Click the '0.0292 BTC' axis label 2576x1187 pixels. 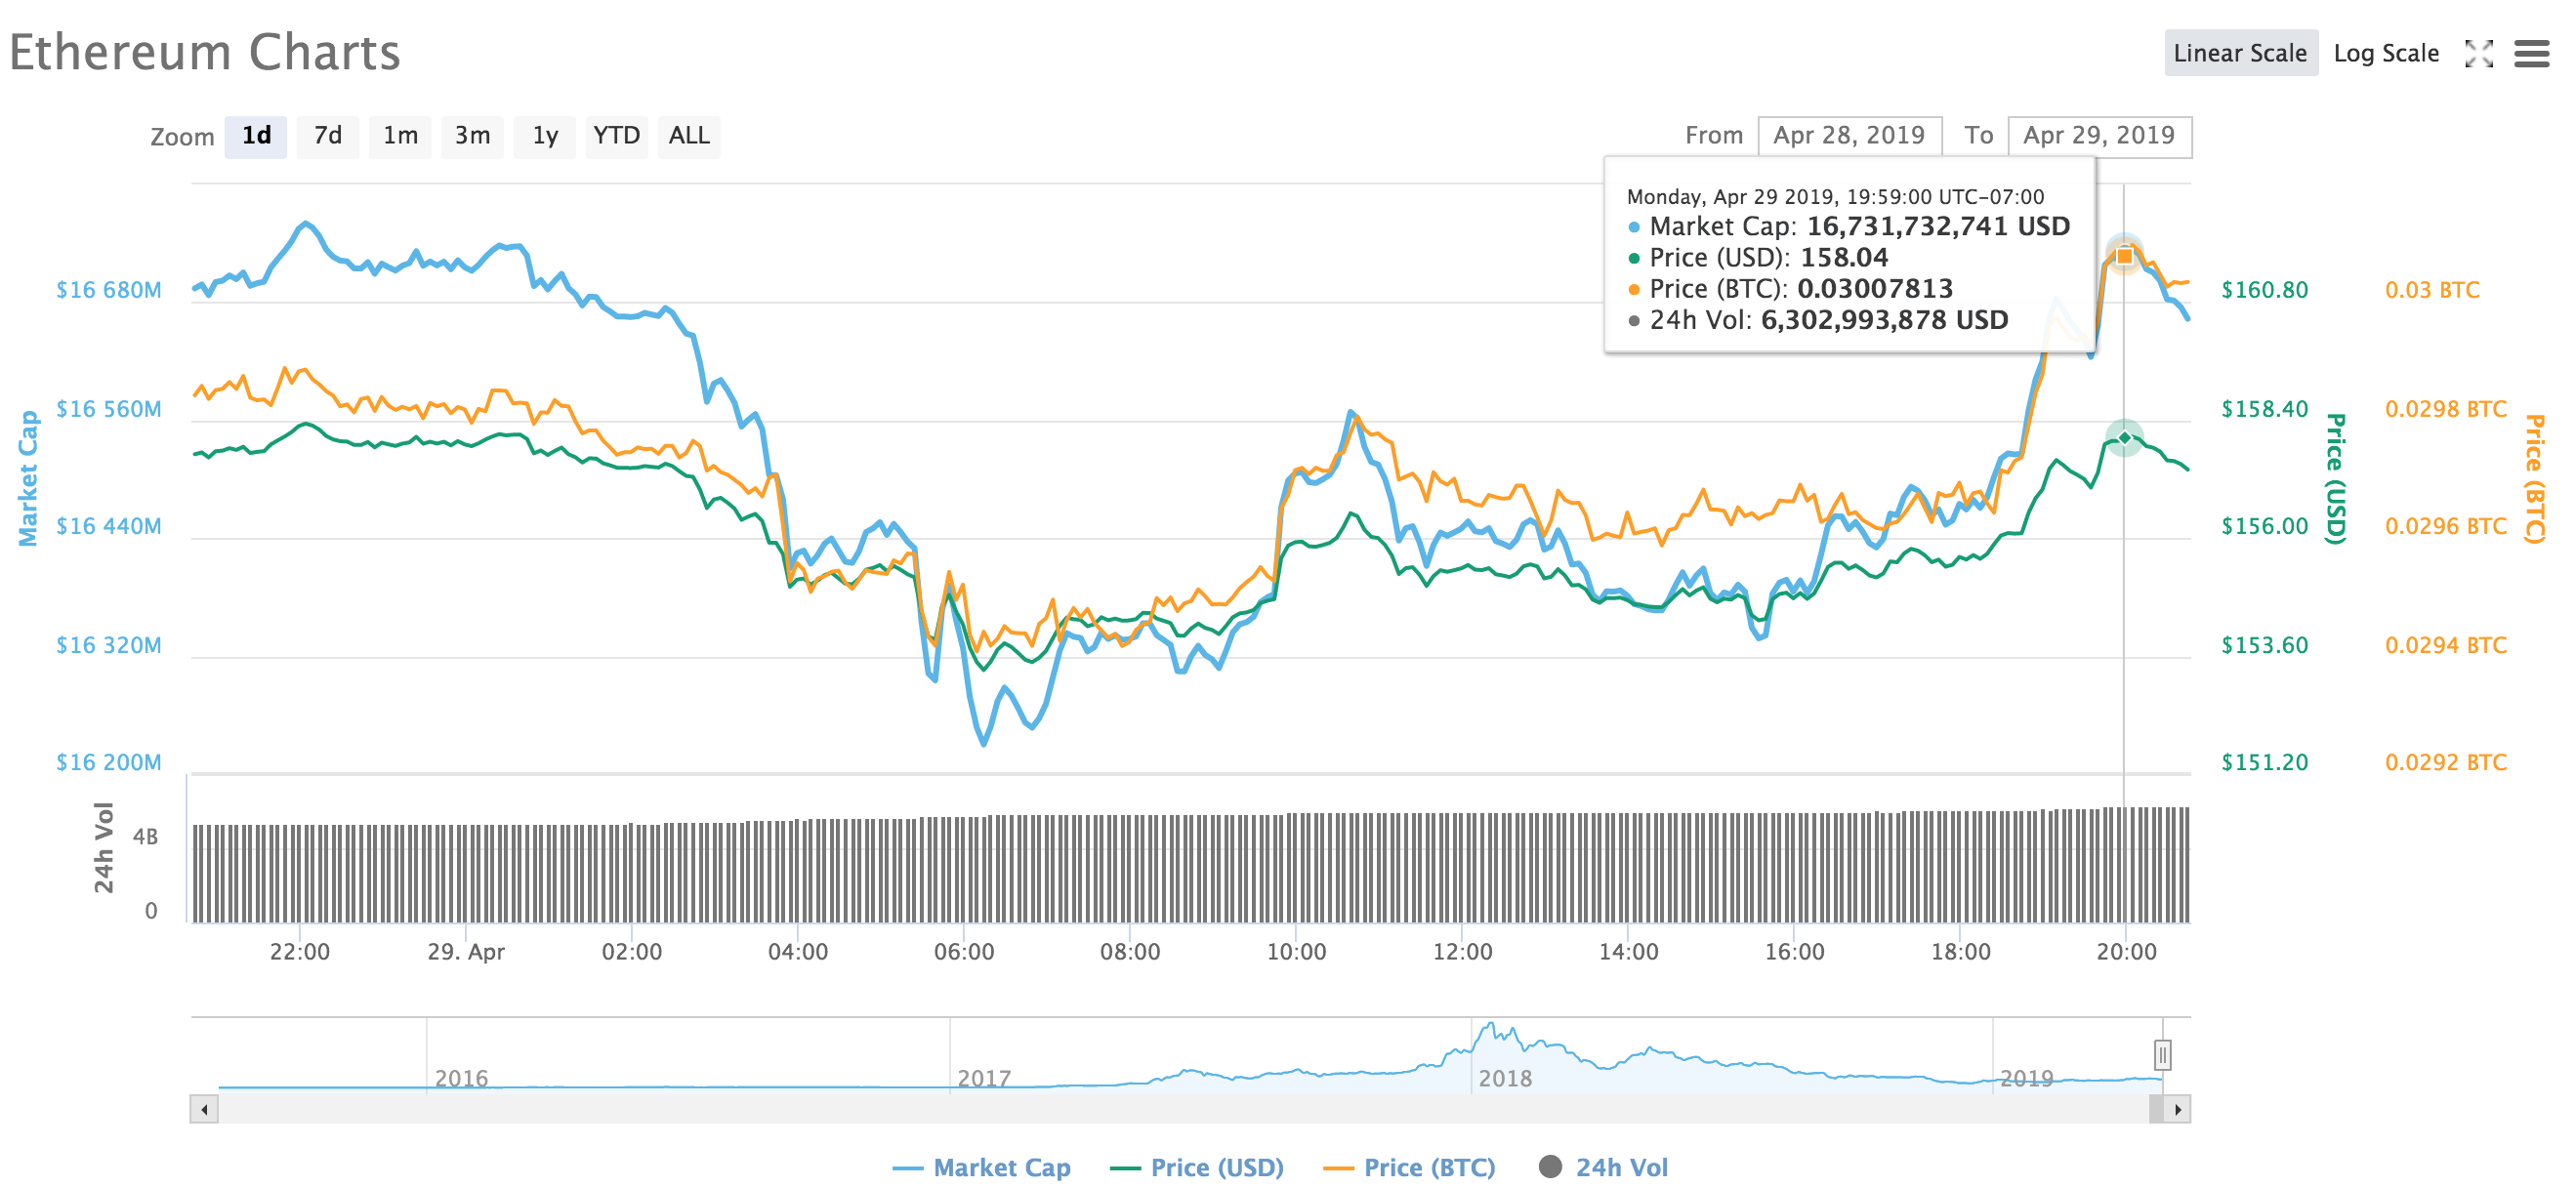click(2446, 762)
